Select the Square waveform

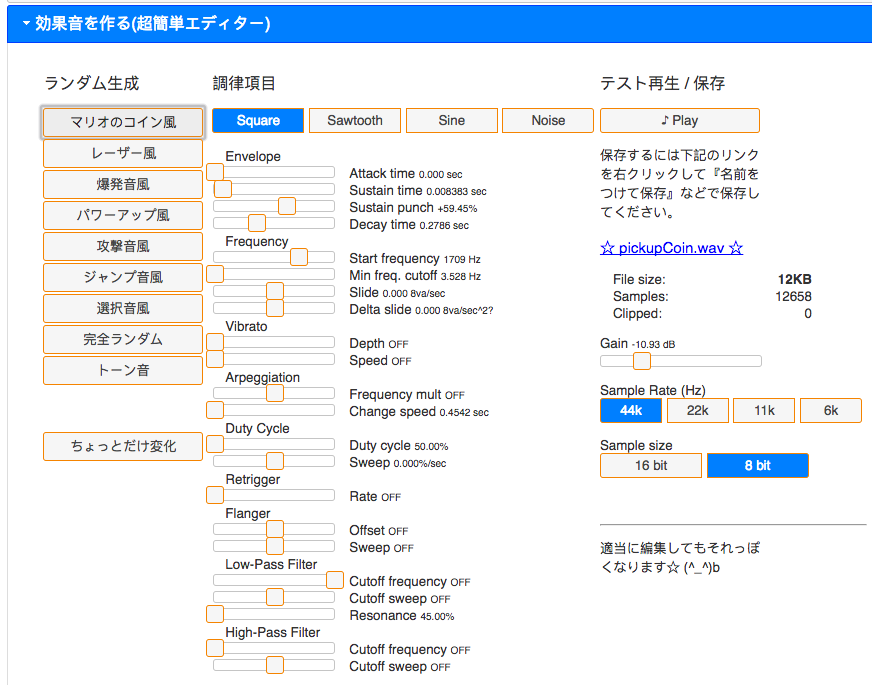tap(258, 121)
